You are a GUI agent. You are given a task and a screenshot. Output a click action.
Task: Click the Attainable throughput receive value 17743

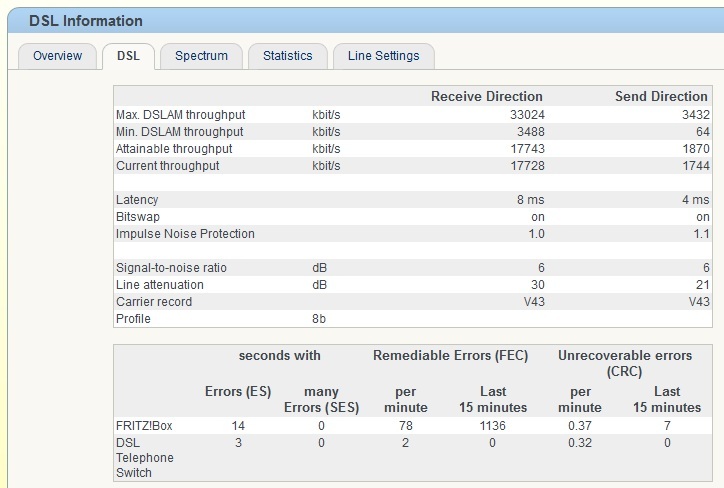(x=527, y=149)
